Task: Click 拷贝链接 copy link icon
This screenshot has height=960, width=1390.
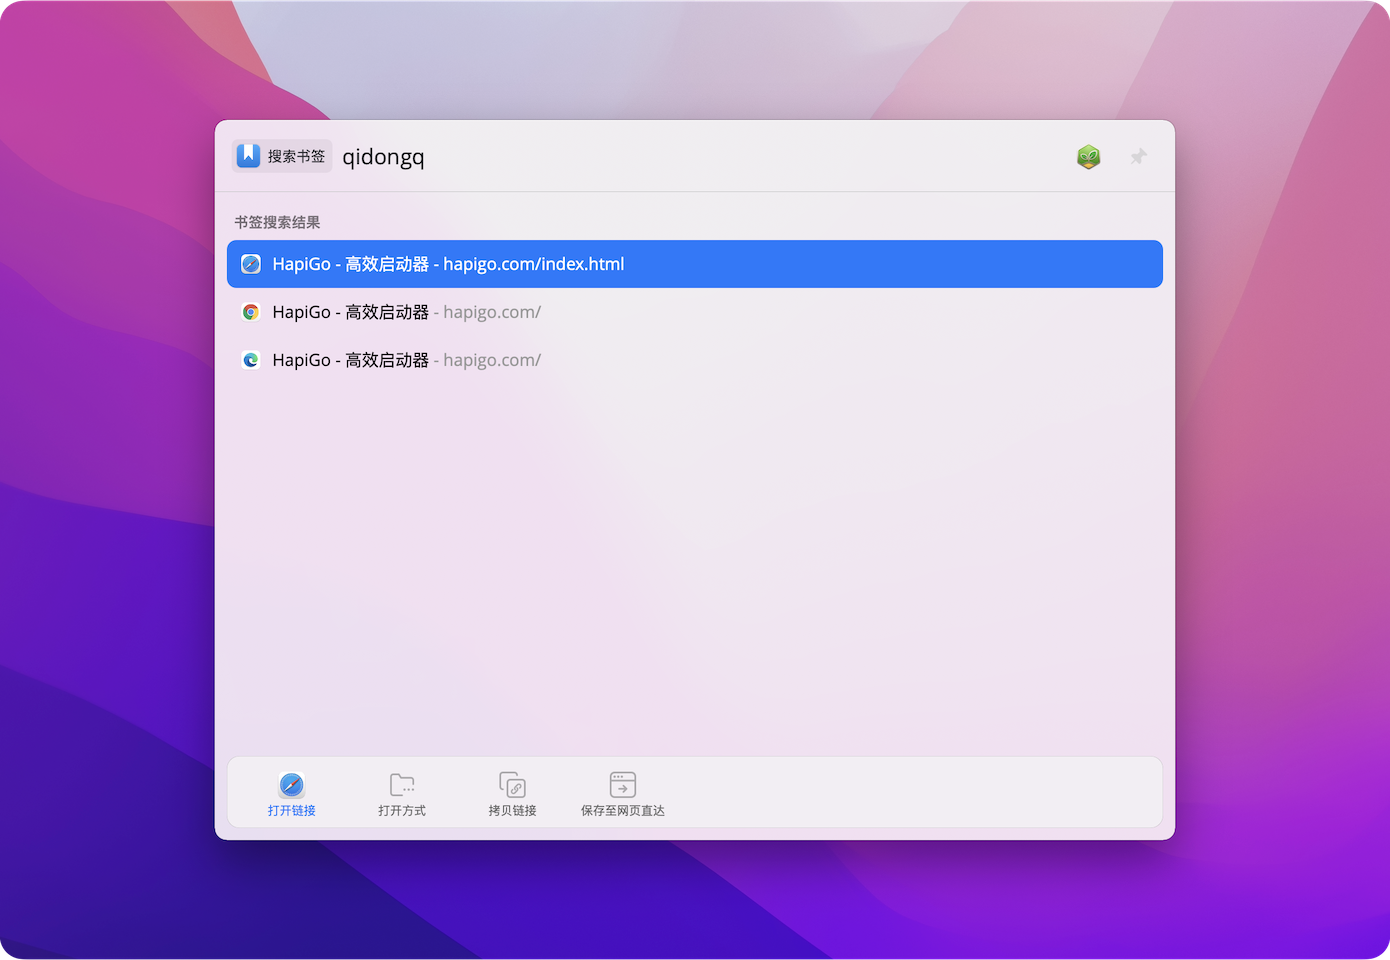Action: (x=512, y=785)
